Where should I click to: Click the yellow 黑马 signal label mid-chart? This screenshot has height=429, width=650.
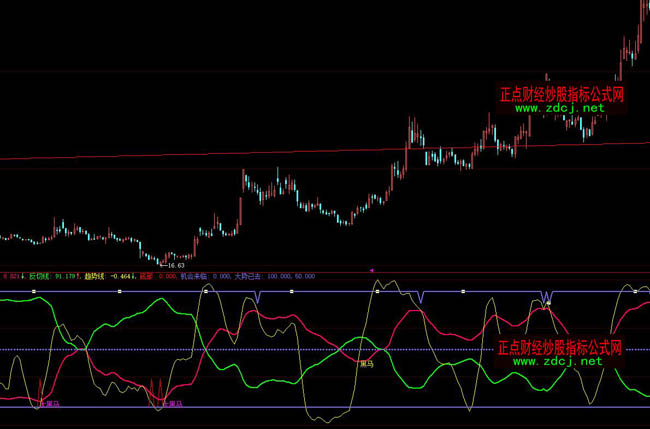click(366, 365)
